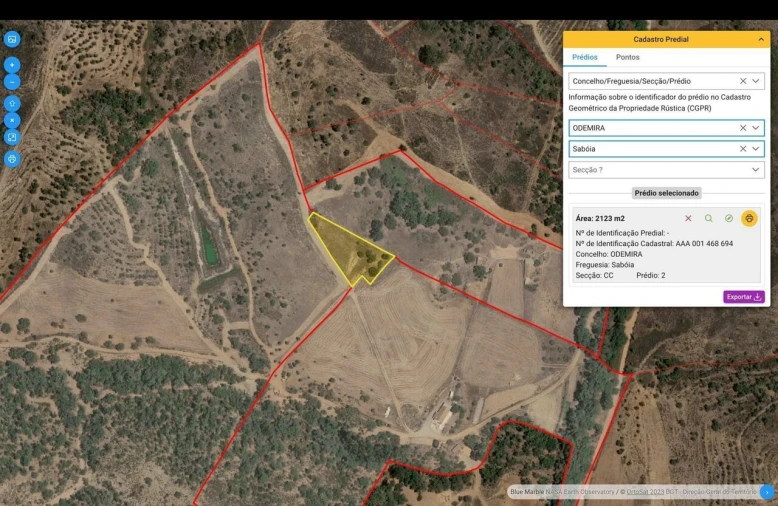Print the selected prédio with yellow button
778x506 pixels.
coord(749,218)
